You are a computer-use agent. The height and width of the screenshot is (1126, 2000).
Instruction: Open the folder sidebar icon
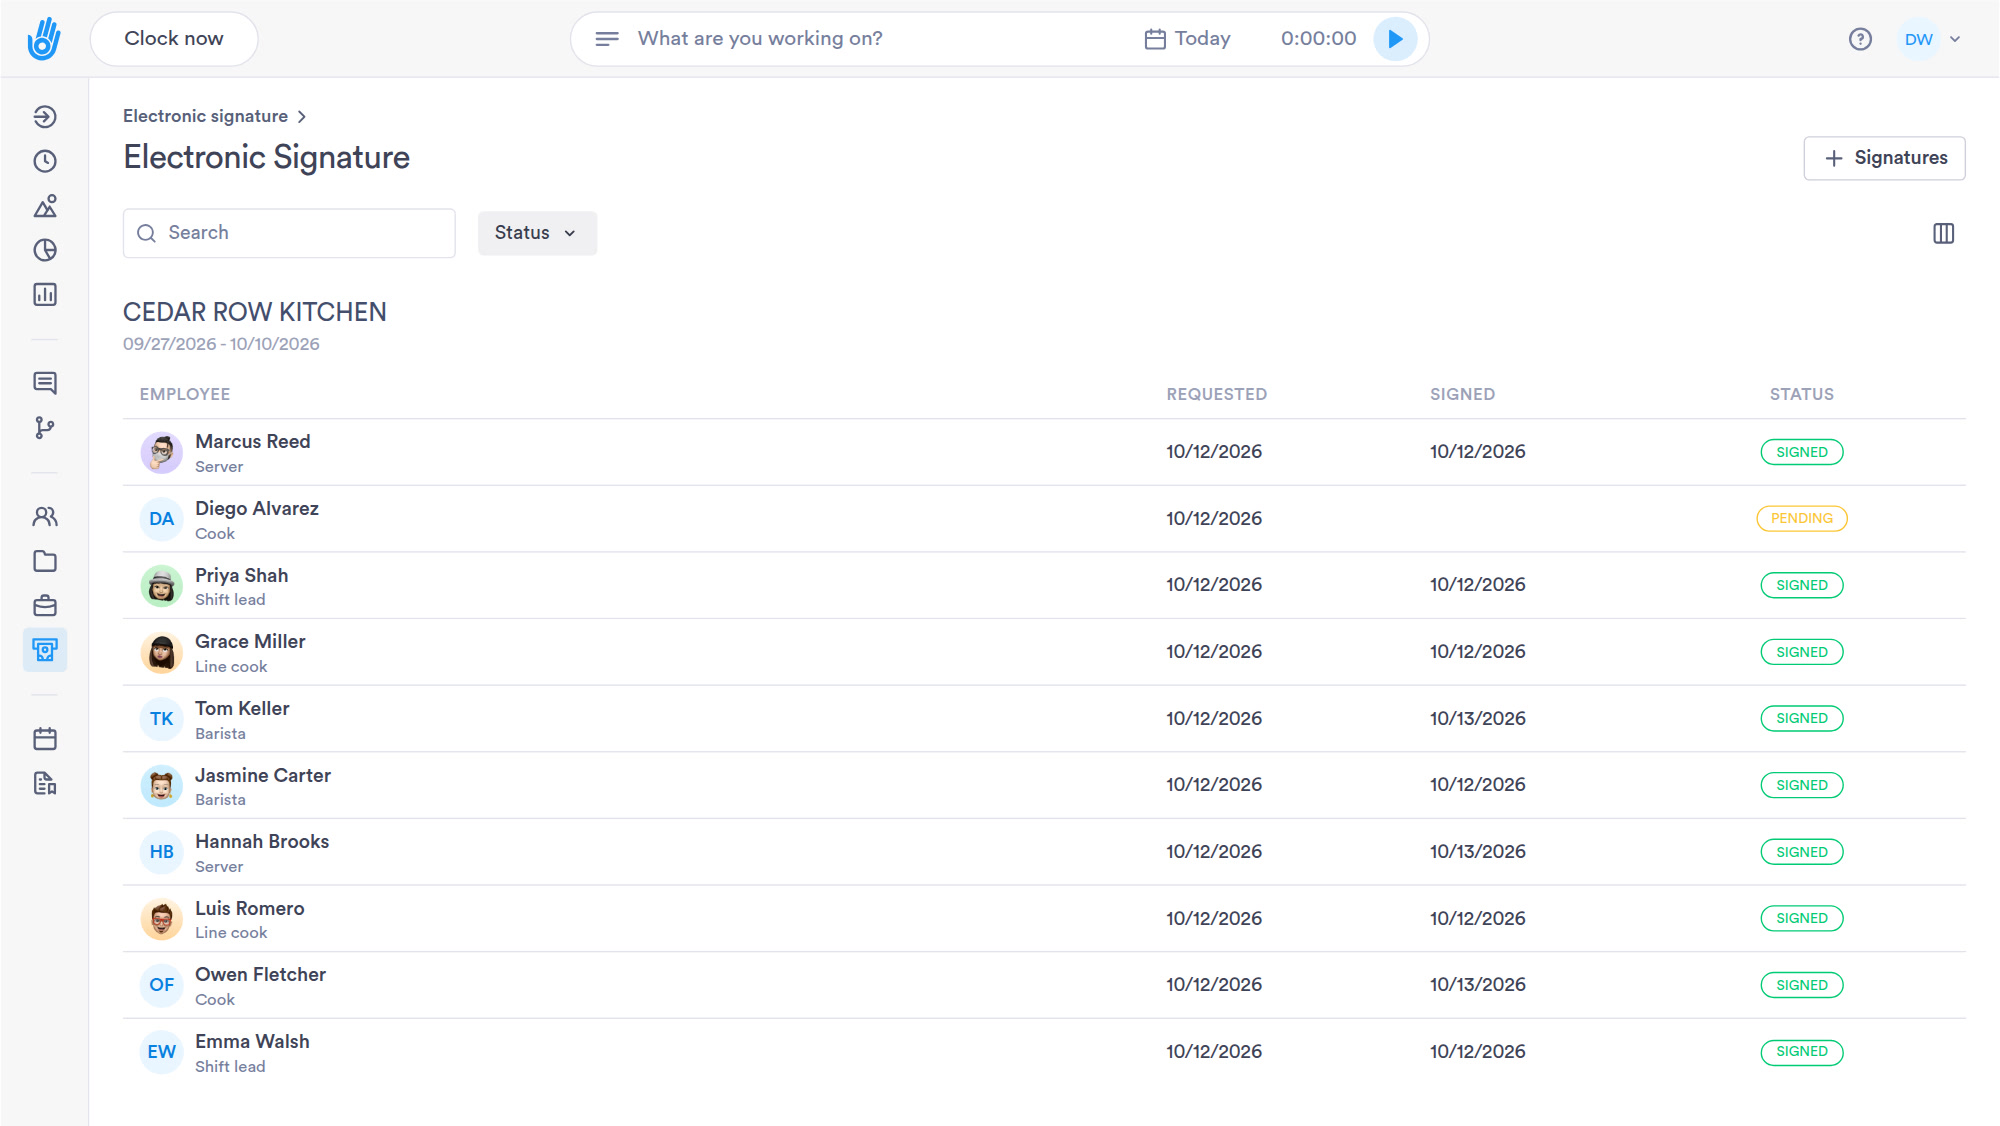(45, 561)
